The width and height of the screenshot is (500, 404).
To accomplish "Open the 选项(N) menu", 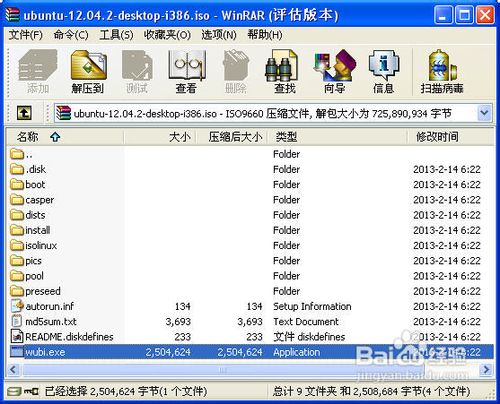I will coord(219,35).
